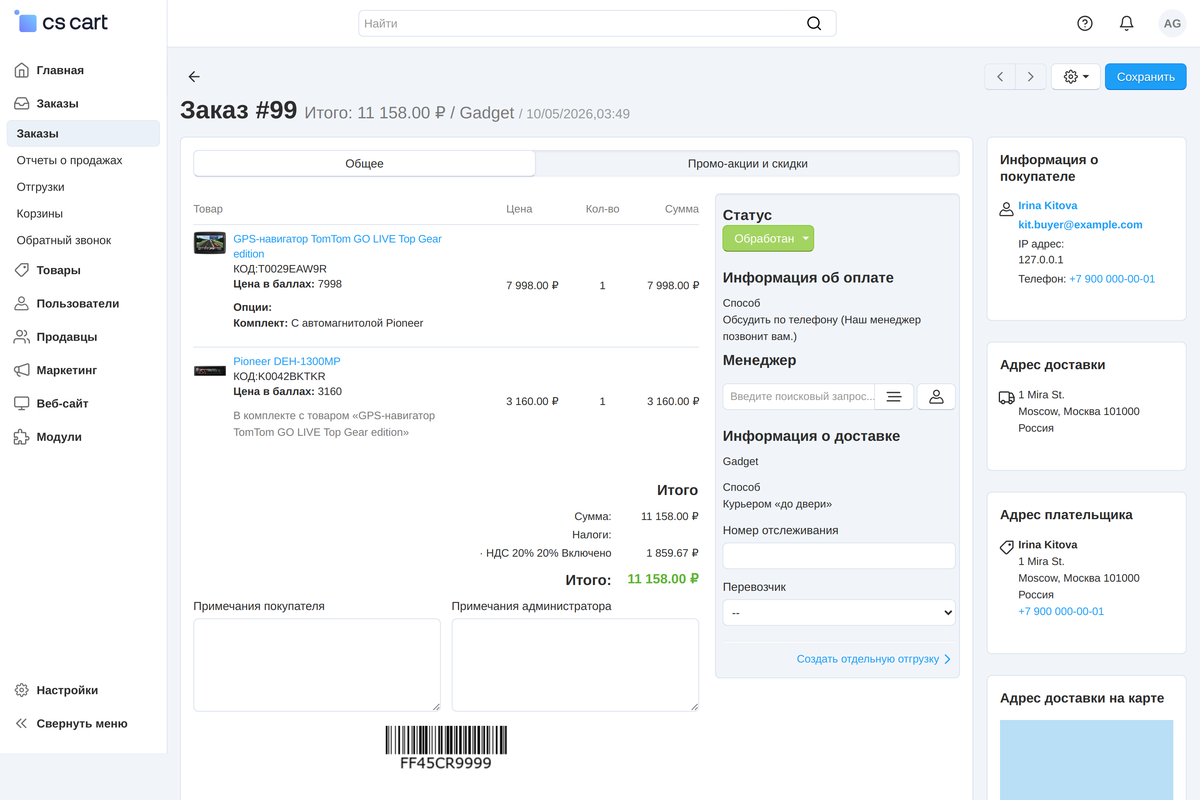Collapse the menu with Свернуть меню
The height and width of the screenshot is (800, 1200).
83,723
